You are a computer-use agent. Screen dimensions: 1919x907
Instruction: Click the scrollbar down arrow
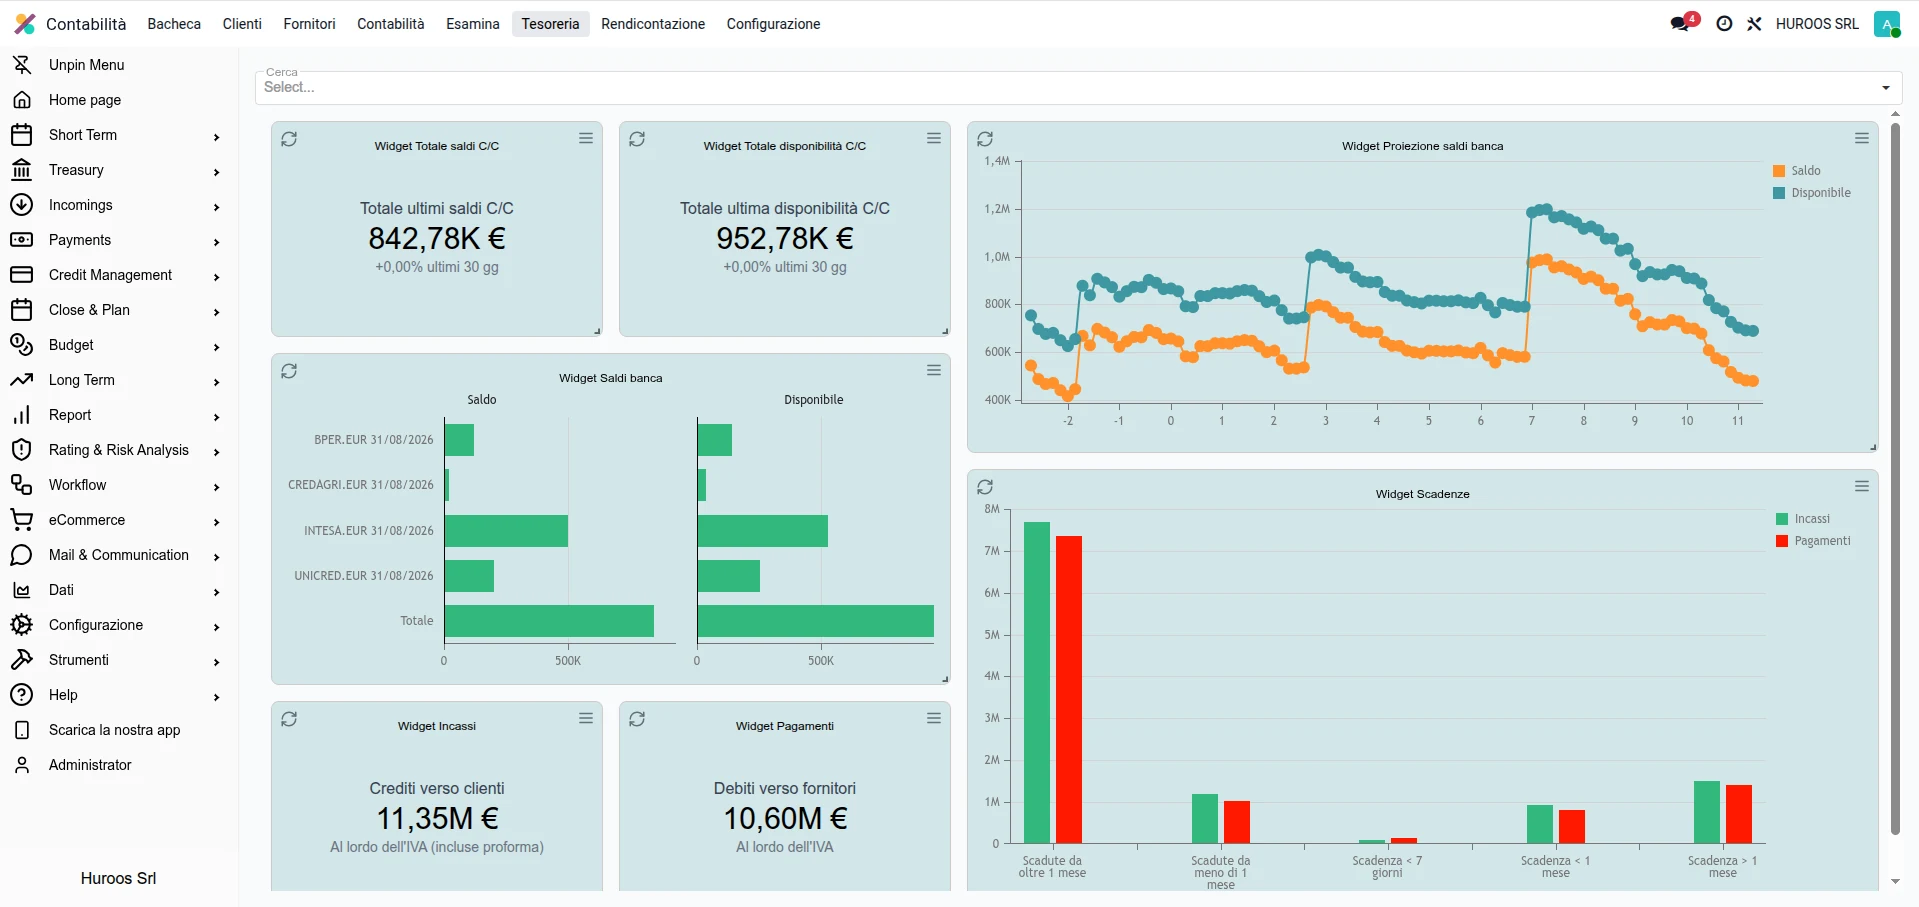click(x=1895, y=882)
